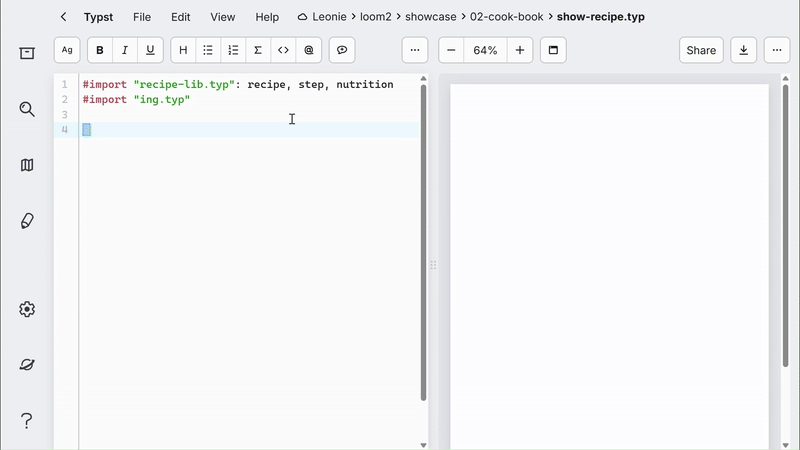Insert a reference with the @ icon
Screen dimensions: 800x450
pos(308,50)
